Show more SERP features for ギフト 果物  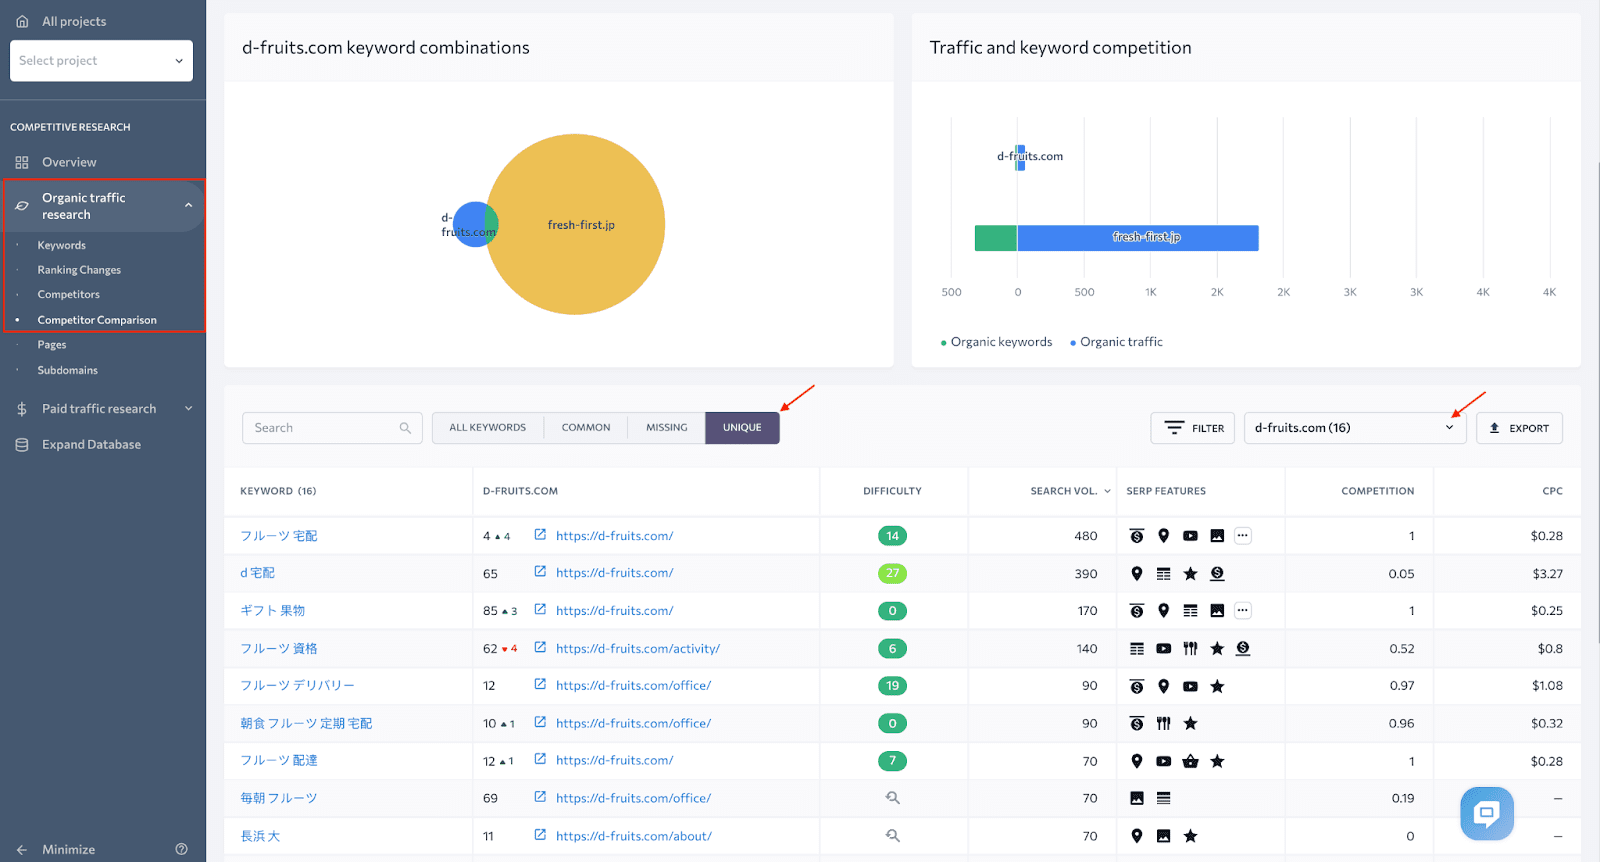pos(1243,611)
